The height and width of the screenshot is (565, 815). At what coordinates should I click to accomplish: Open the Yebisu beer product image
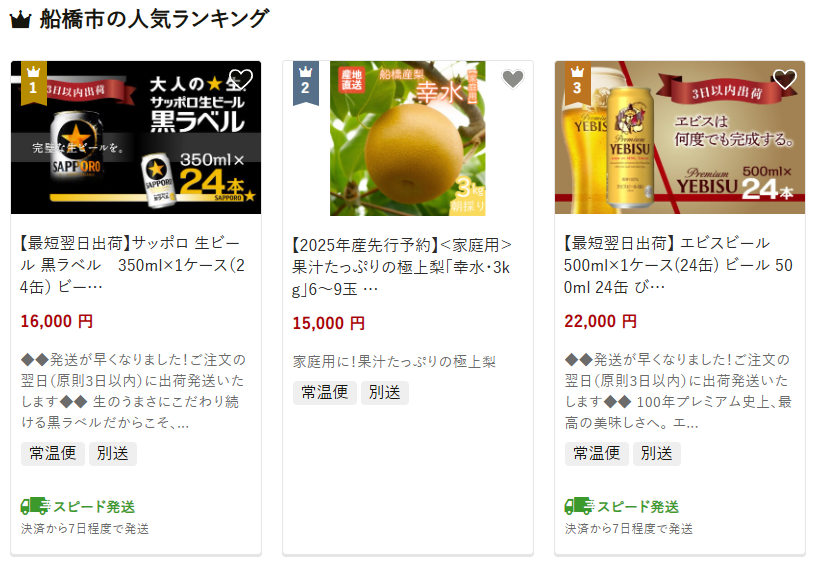tap(680, 137)
